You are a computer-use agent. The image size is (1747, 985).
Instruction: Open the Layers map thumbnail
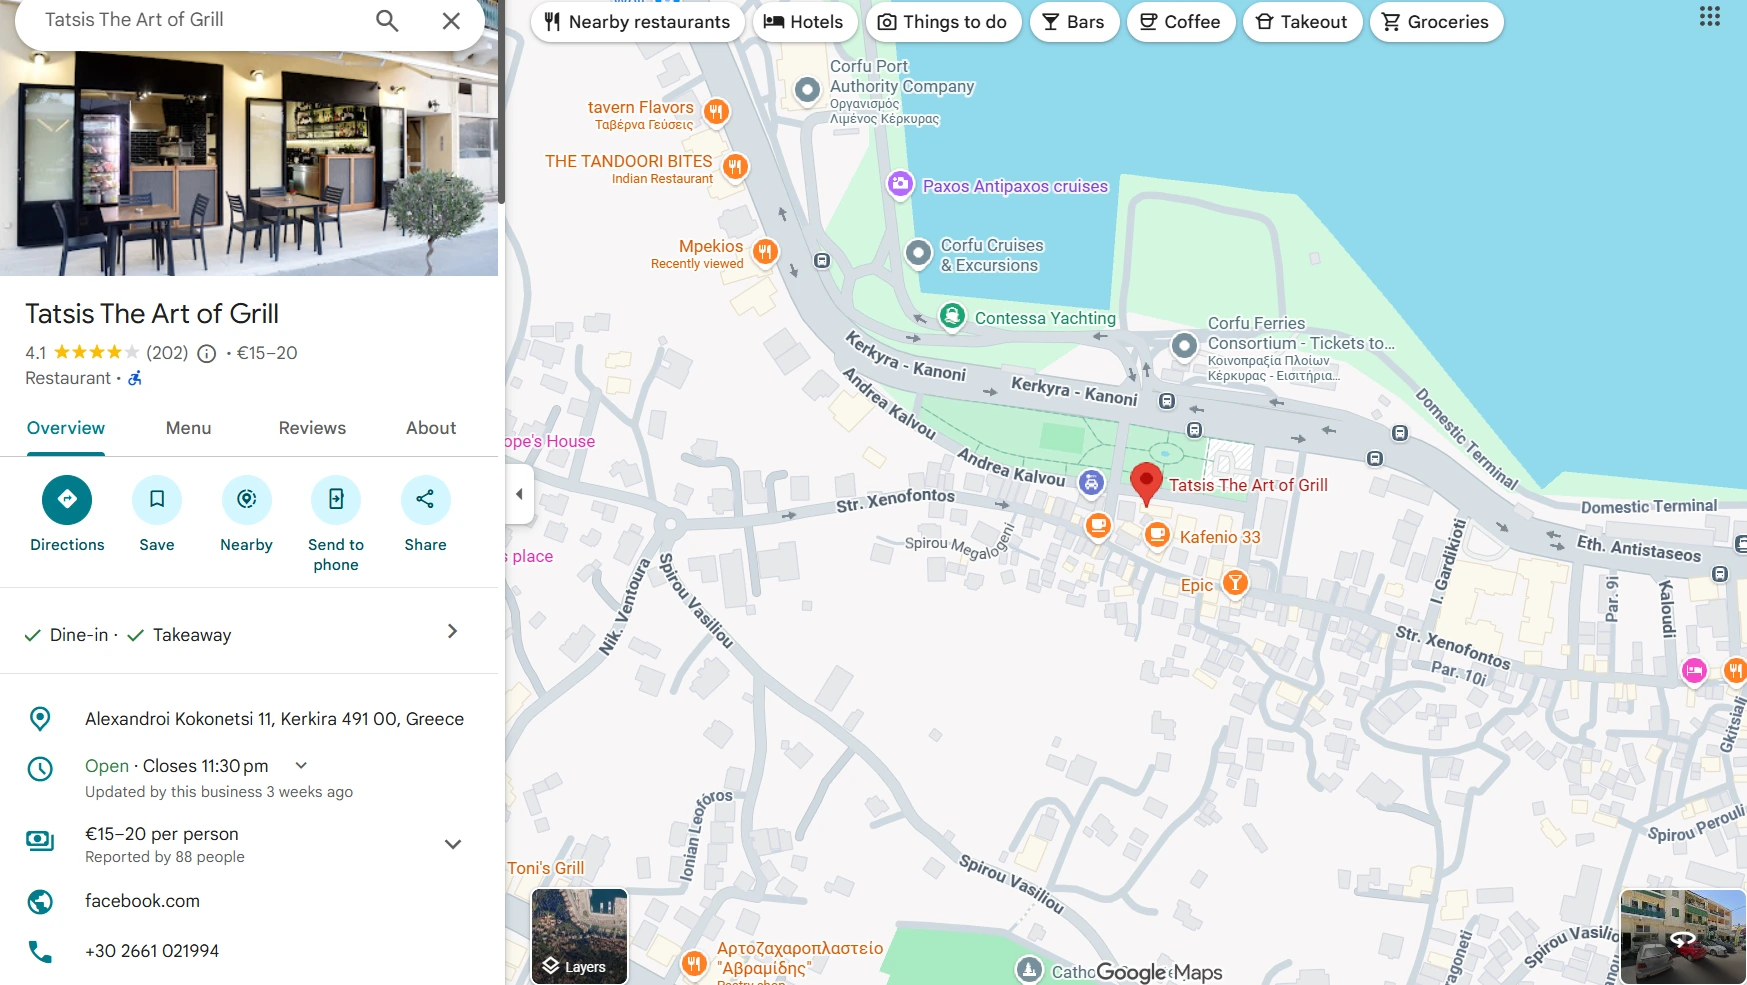[580, 936]
